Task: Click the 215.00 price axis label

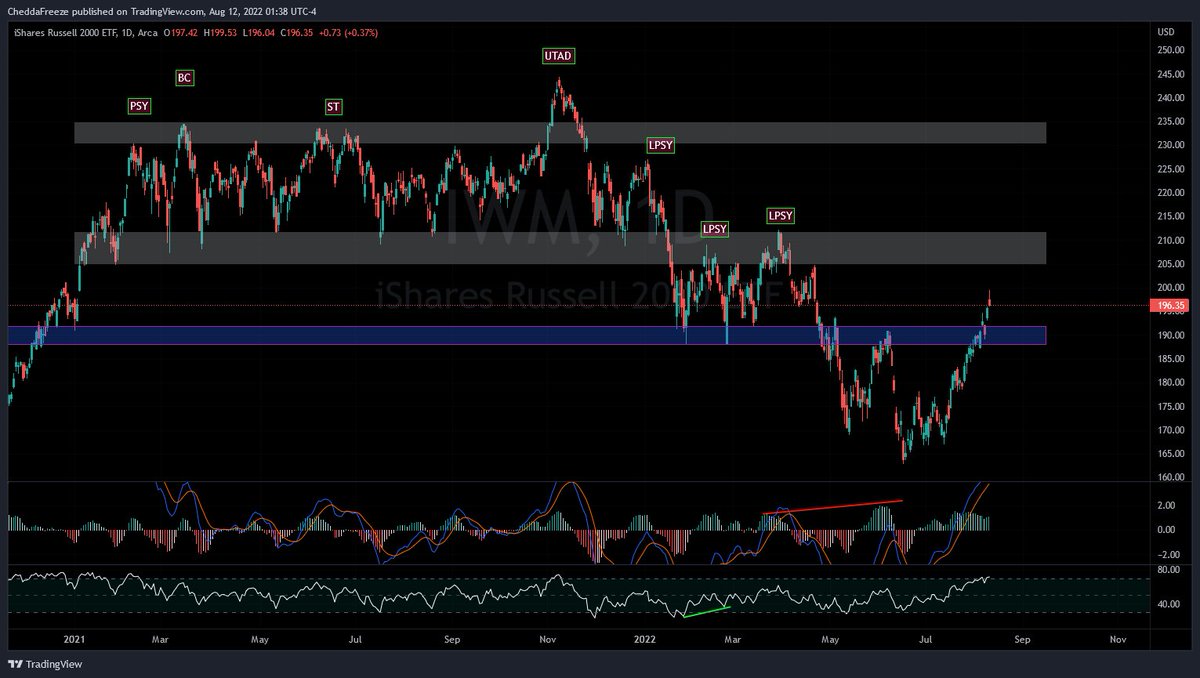Action: pyautogui.click(x=1170, y=217)
